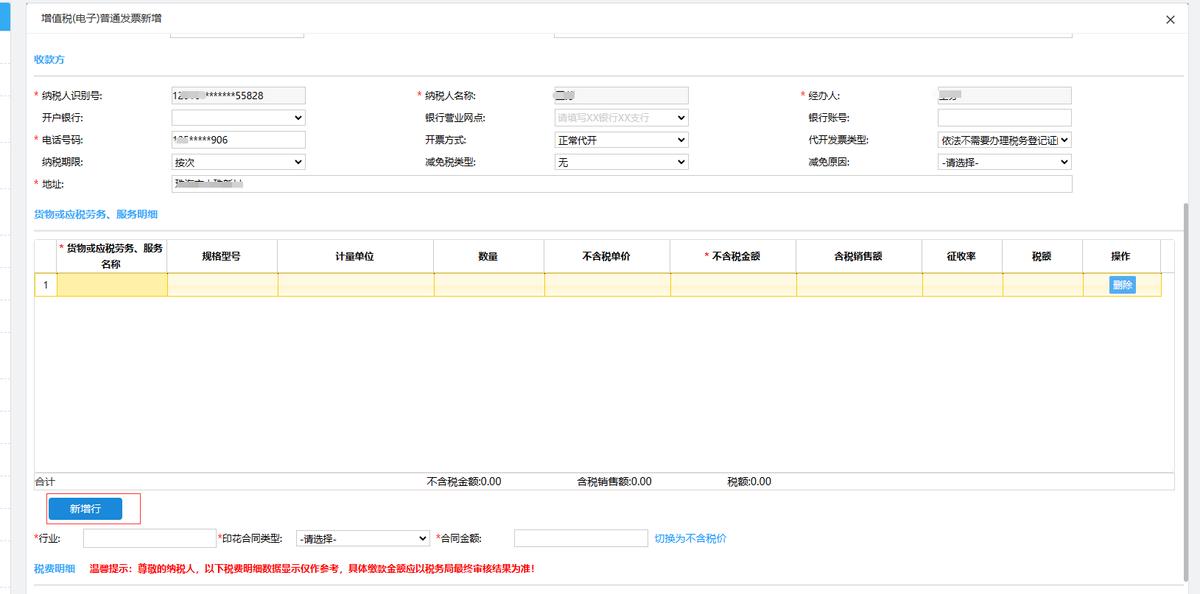Click inside the 银行账号 account field
Screen dimensions: 1200x594
click(1003, 117)
